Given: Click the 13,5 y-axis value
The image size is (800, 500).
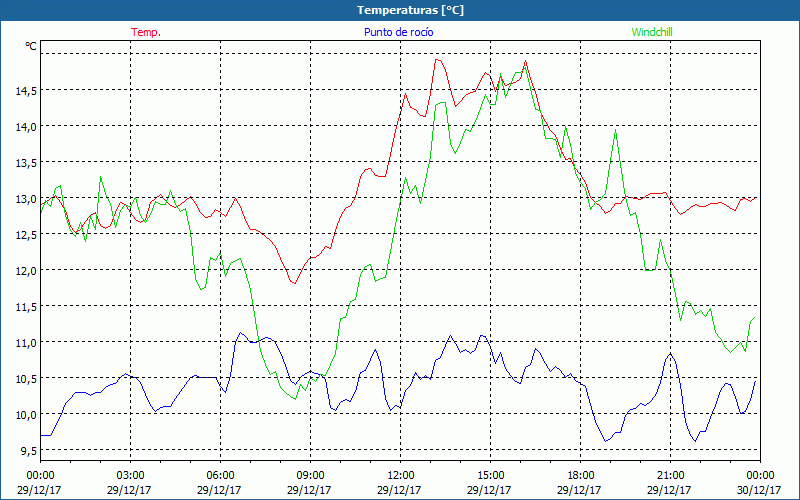Looking at the screenshot, I should 26,163.
